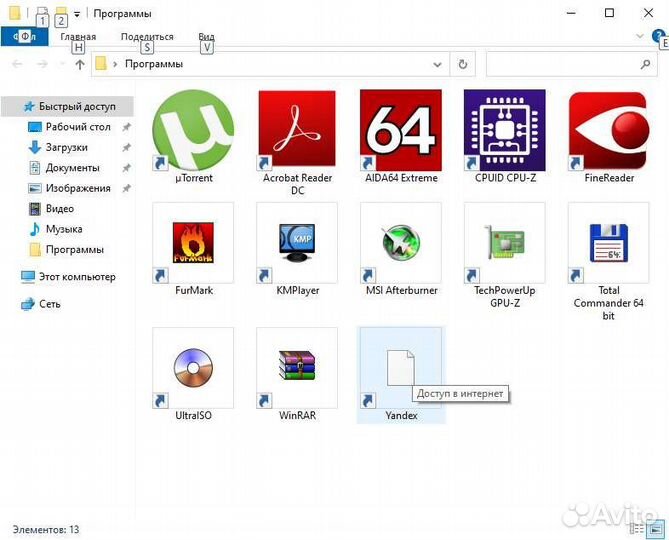Open Загрузки in the navigation pane
Screen dimensions: 669x540
(66, 147)
